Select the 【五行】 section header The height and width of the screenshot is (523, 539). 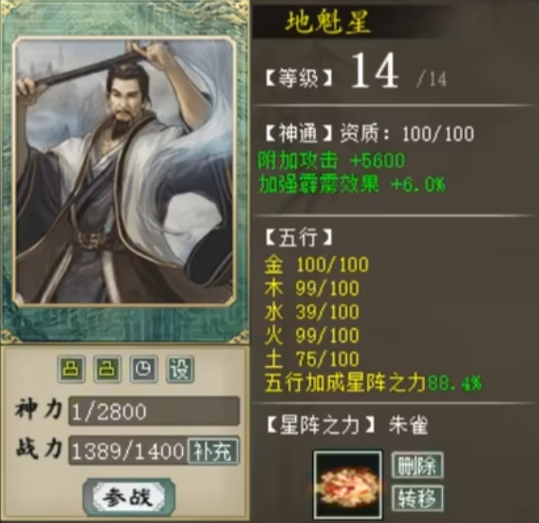(298, 237)
